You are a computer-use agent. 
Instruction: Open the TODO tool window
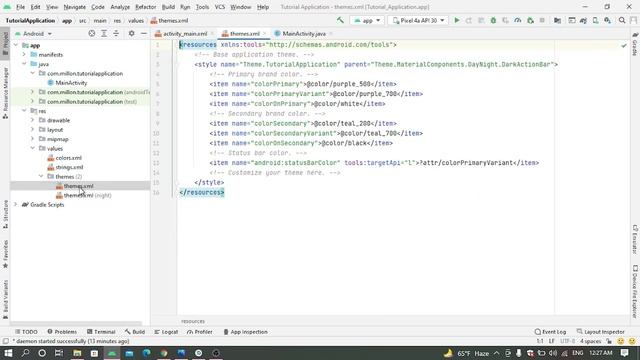click(x=26, y=332)
